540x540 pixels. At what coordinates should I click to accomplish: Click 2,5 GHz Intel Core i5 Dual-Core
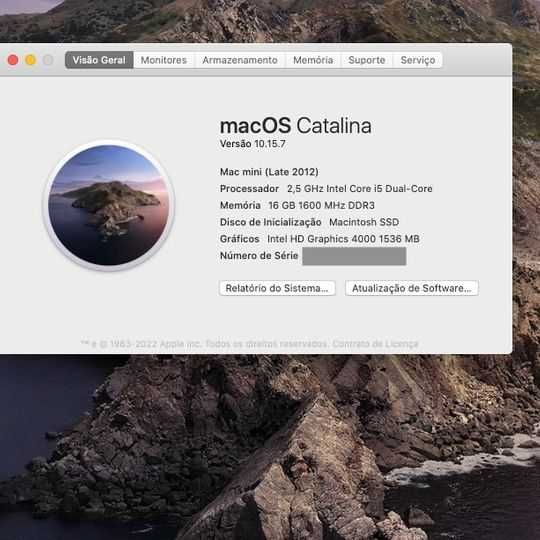360,189
